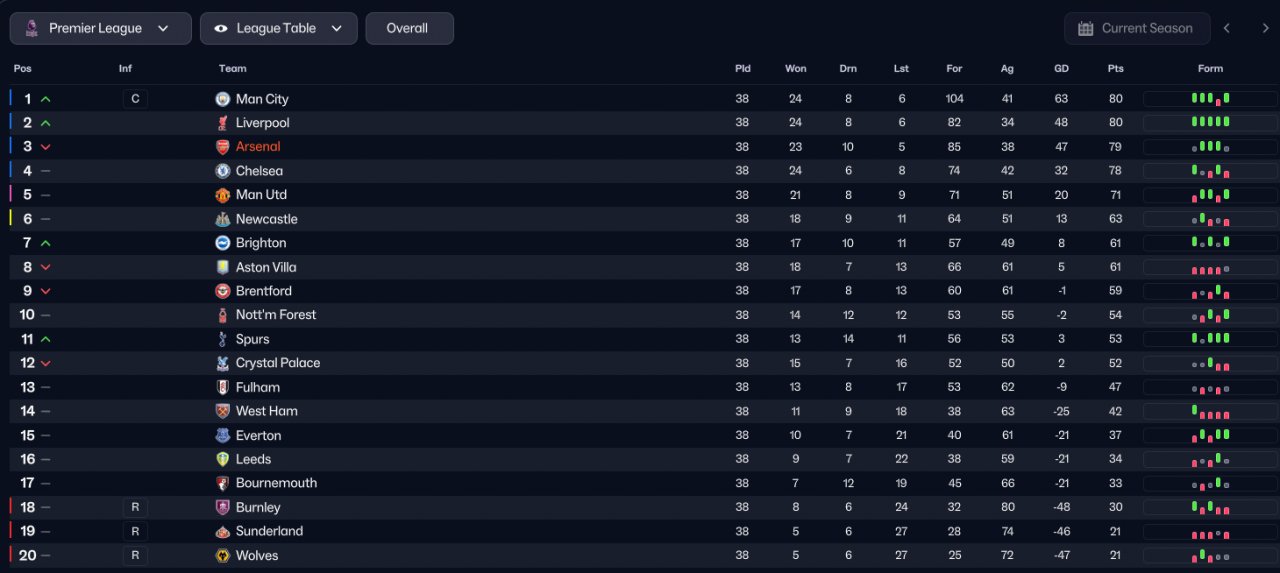Image resolution: width=1280 pixels, height=573 pixels.
Task: Click the Wolves club badge
Action: coord(222,556)
